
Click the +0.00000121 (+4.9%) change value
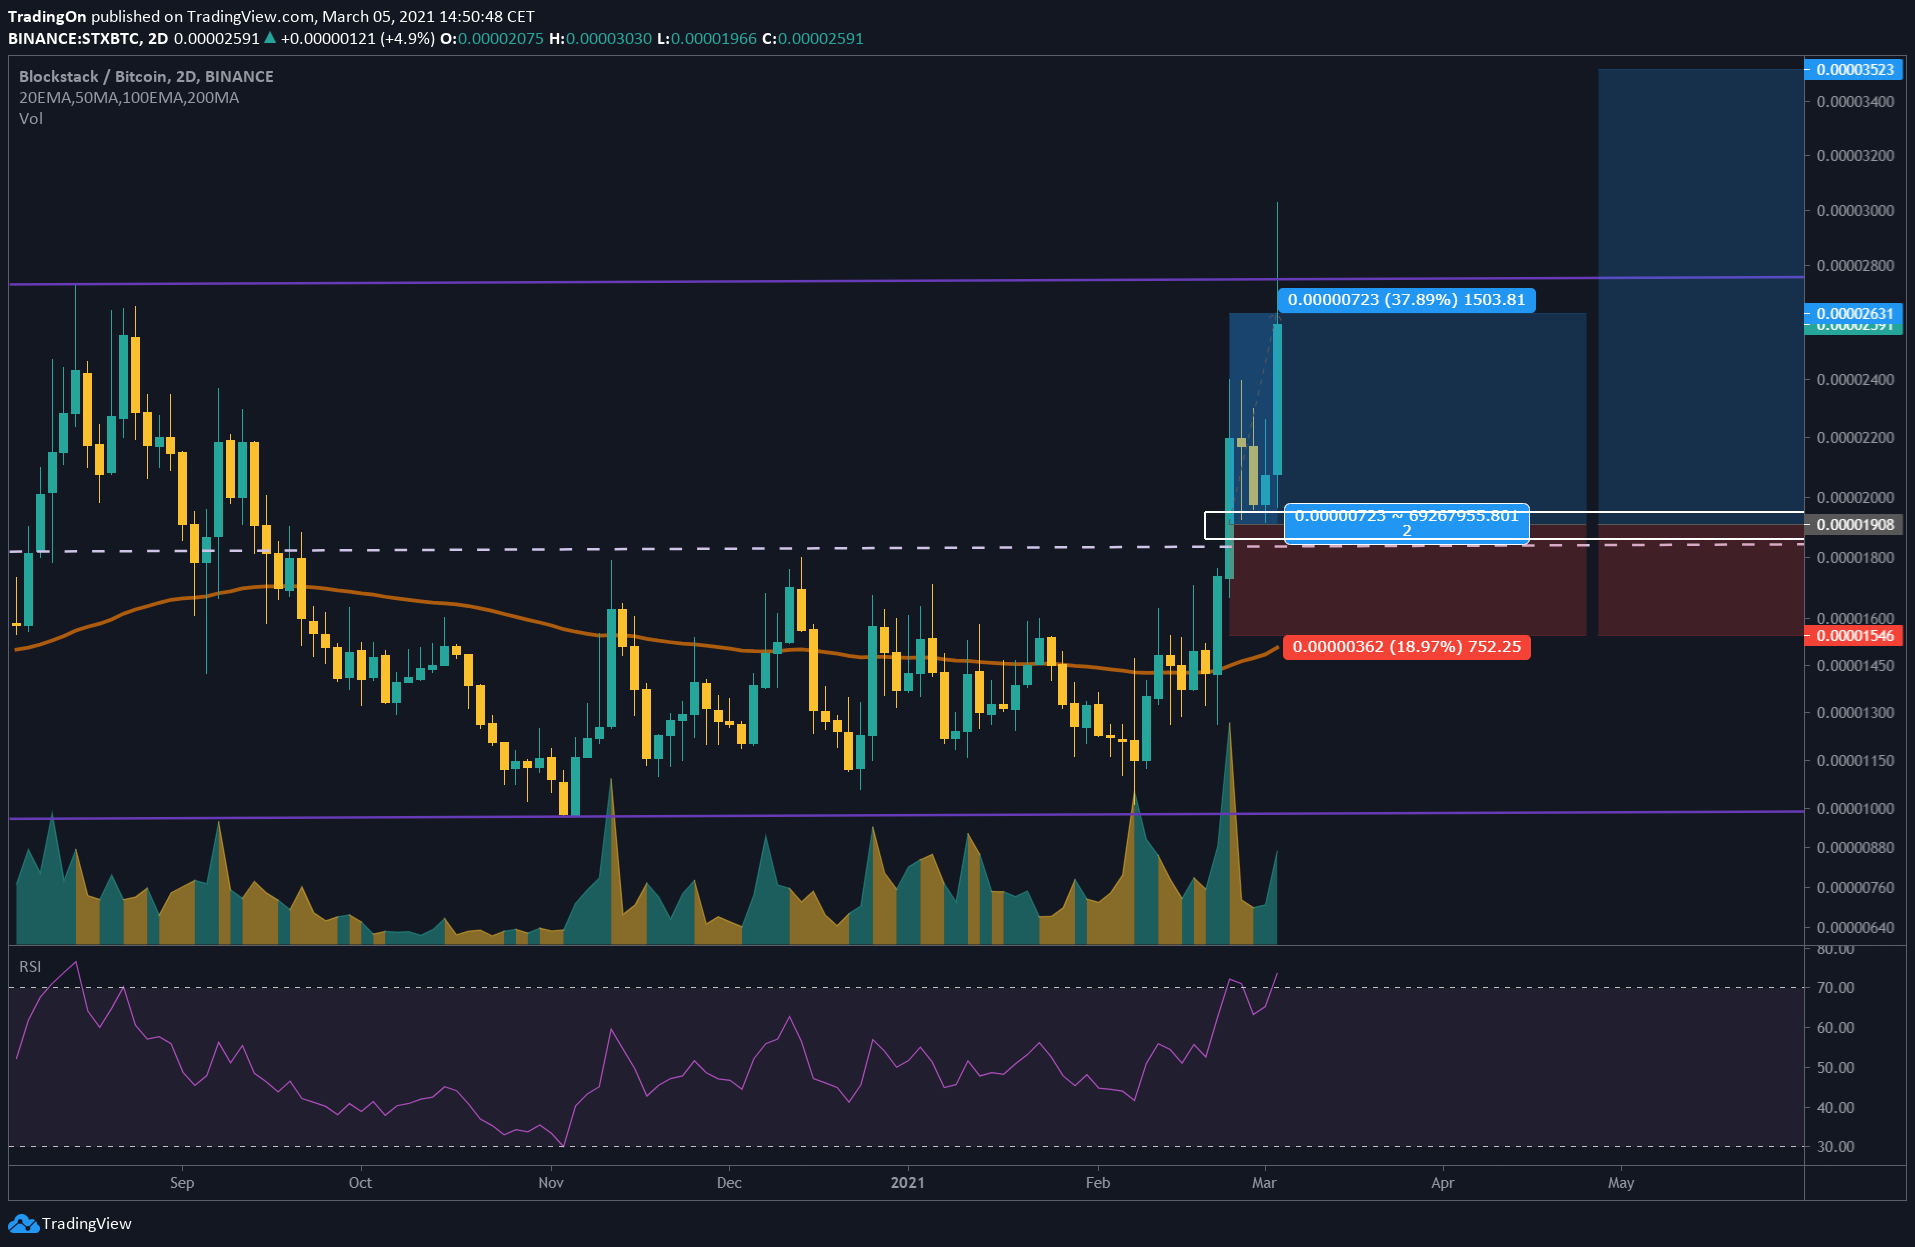358,38
